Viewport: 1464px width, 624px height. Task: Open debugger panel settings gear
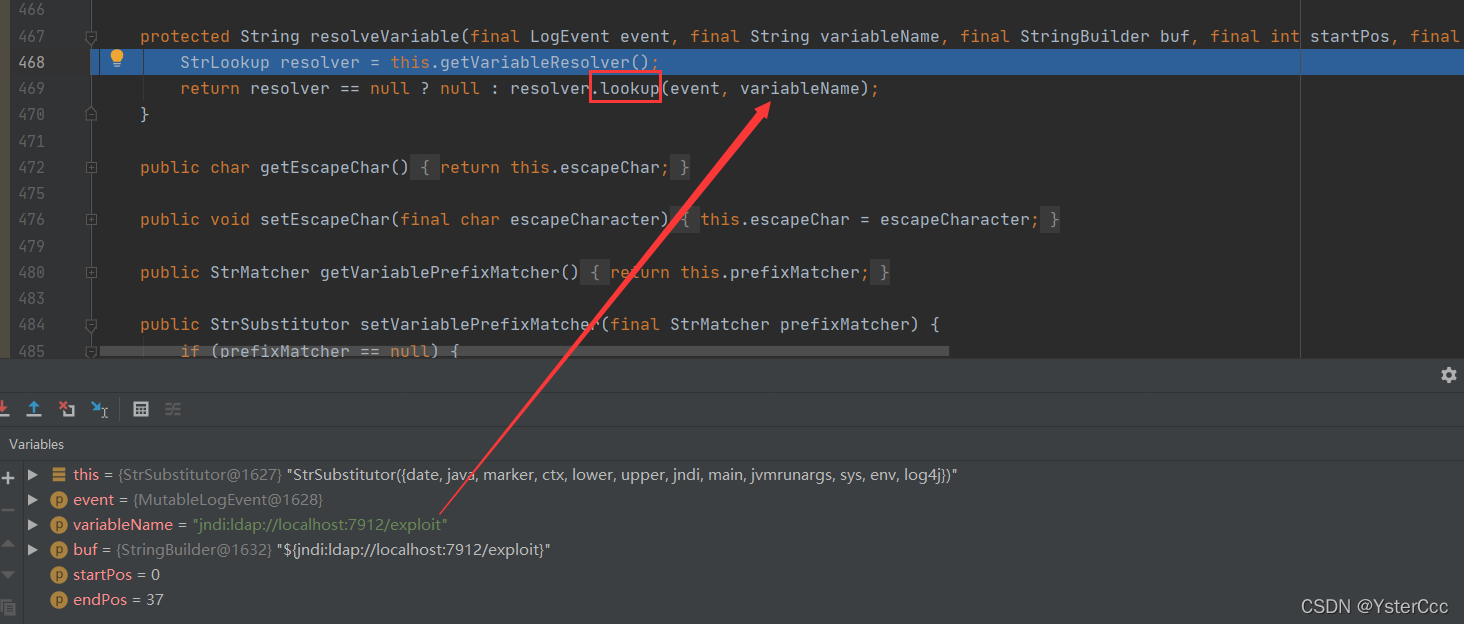tap(1448, 375)
